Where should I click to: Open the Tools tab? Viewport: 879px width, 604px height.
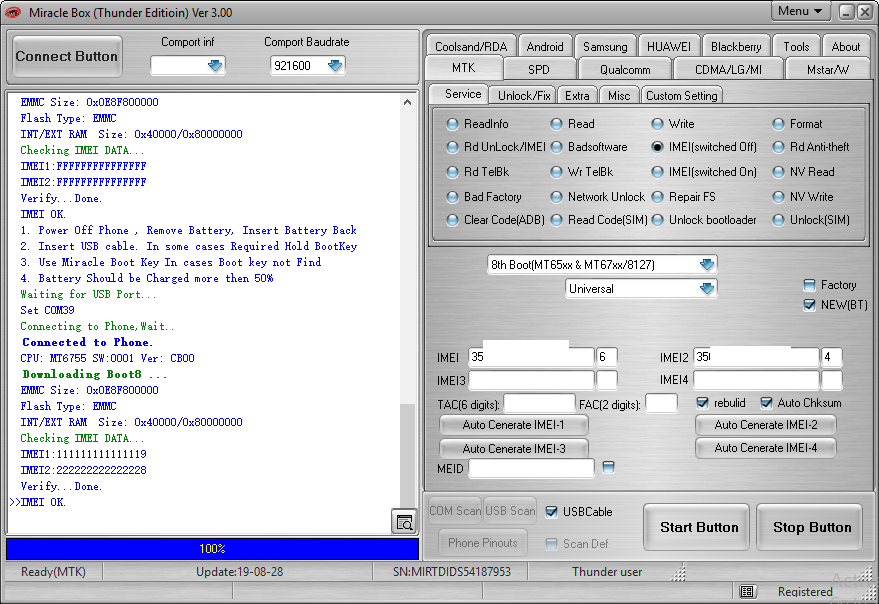(x=796, y=47)
